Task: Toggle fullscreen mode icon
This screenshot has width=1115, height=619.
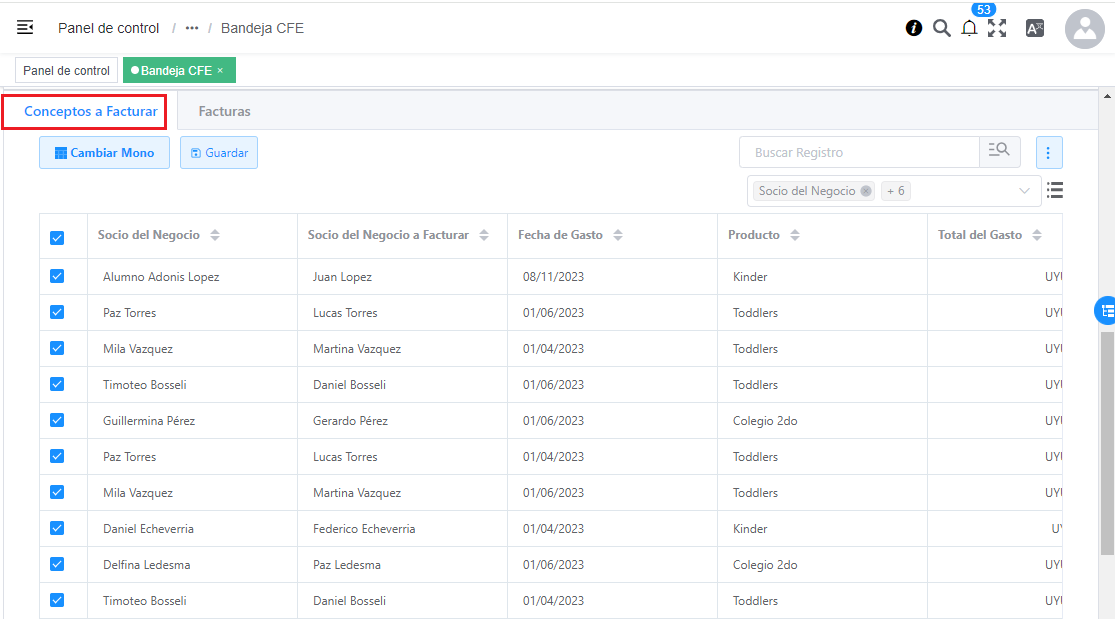Action: pos(997,29)
